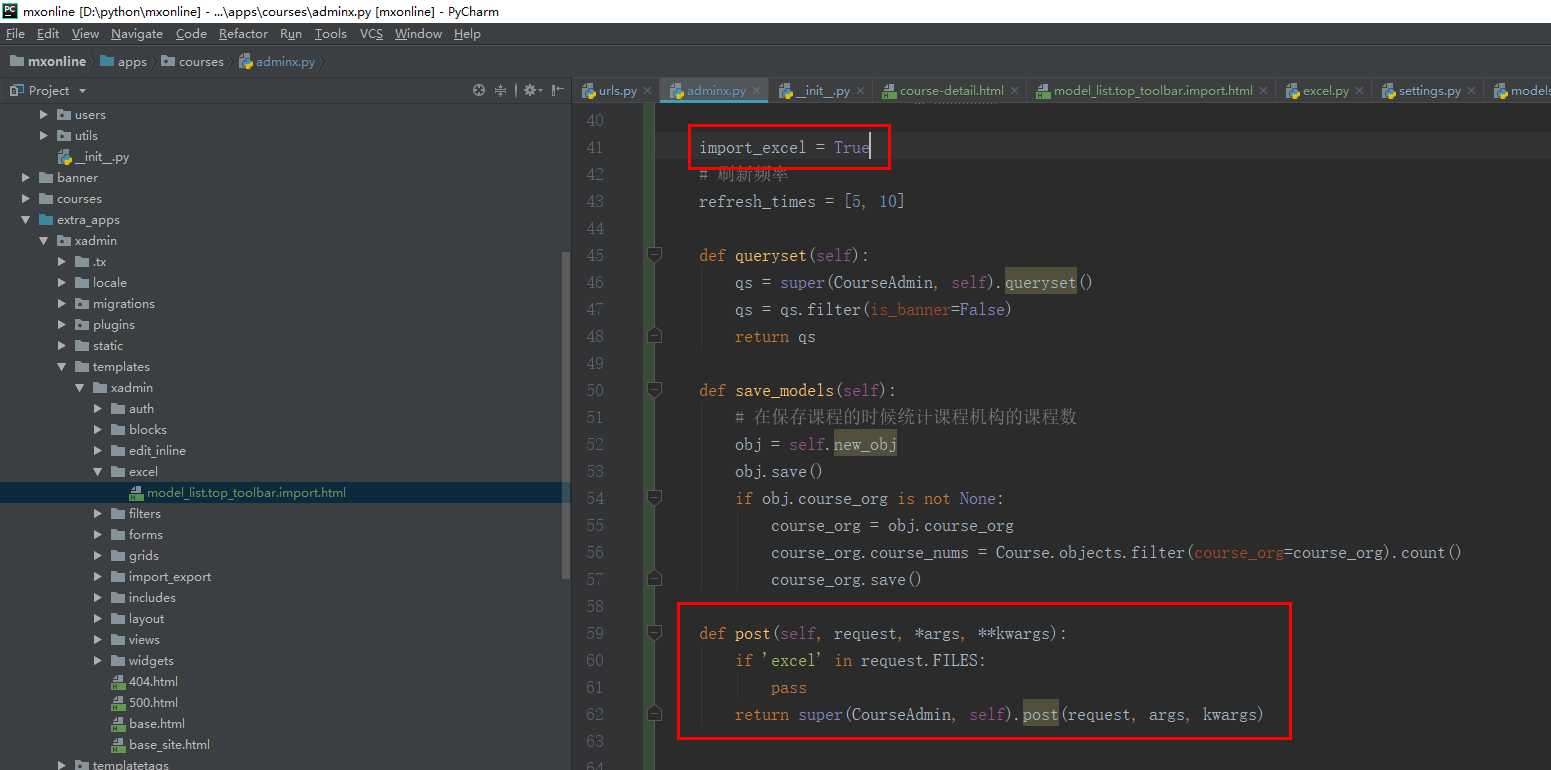Viewport: 1551px width, 770px height.
Task: Click the mxonline breadcrumb
Action: coord(47,61)
